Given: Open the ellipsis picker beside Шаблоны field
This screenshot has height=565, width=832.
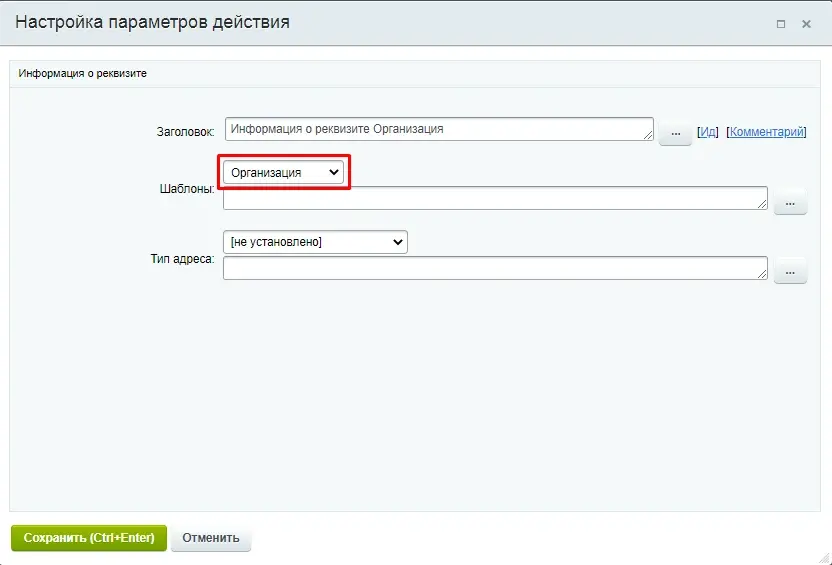Looking at the screenshot, I should point(789,202).
